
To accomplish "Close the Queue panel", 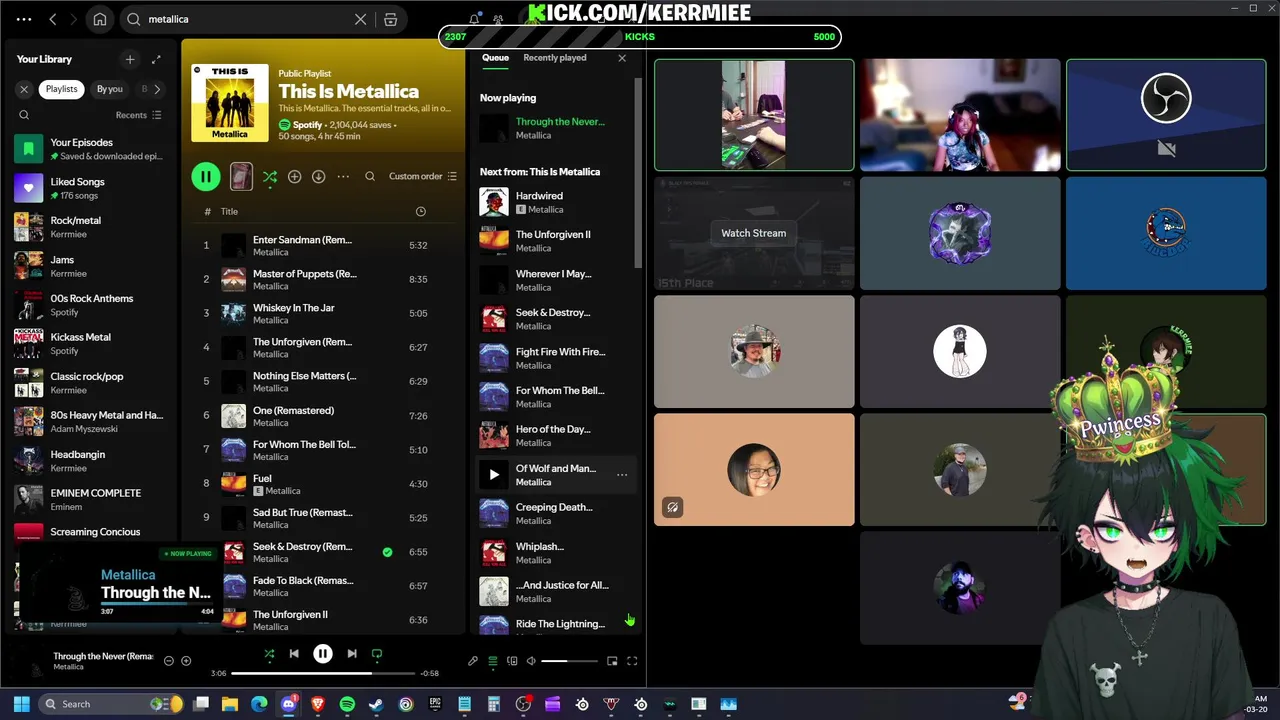I will pos(622,58).
